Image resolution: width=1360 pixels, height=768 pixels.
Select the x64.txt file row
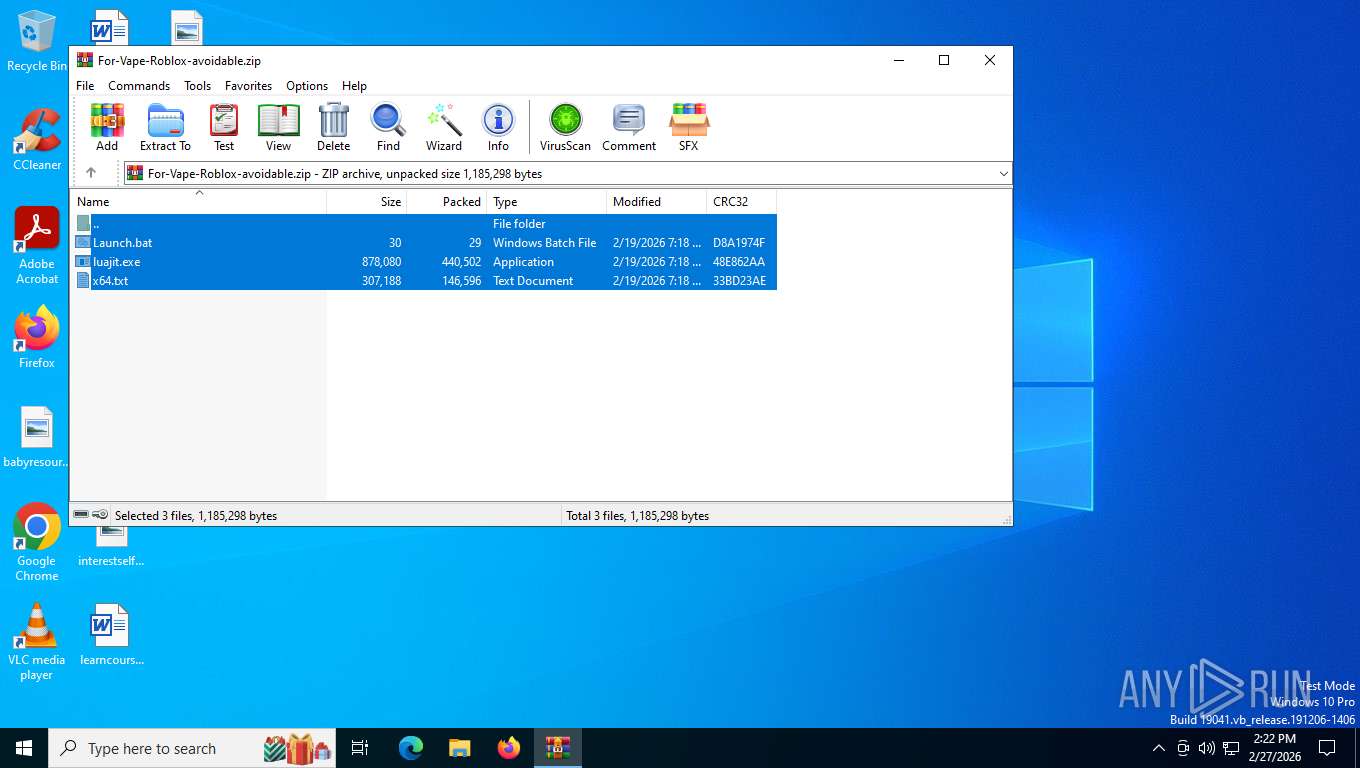coord(424,281)
